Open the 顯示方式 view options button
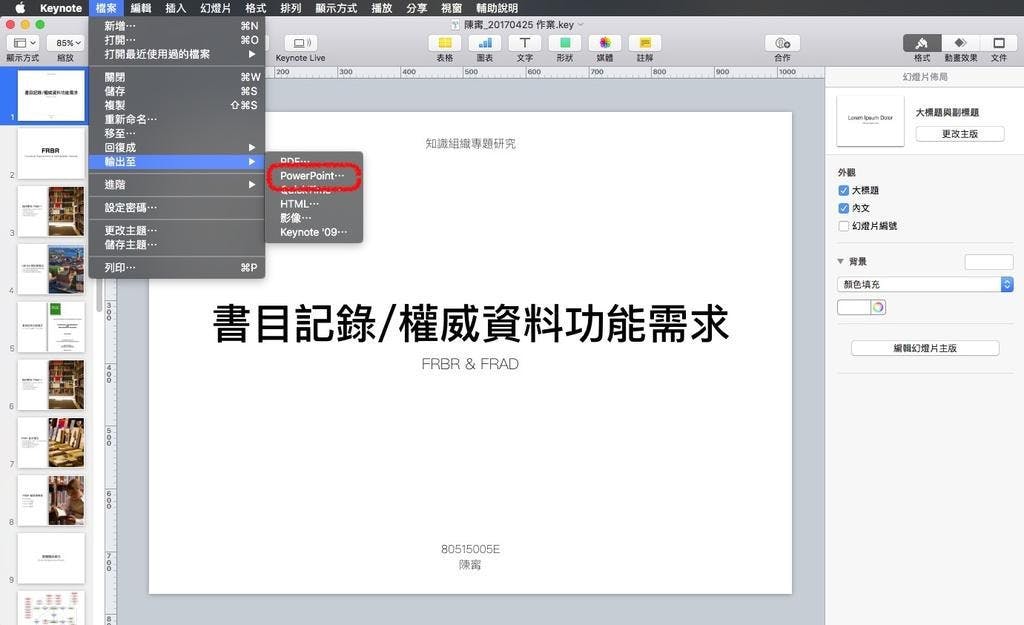Screen dimensions: 1024x625 24,43
